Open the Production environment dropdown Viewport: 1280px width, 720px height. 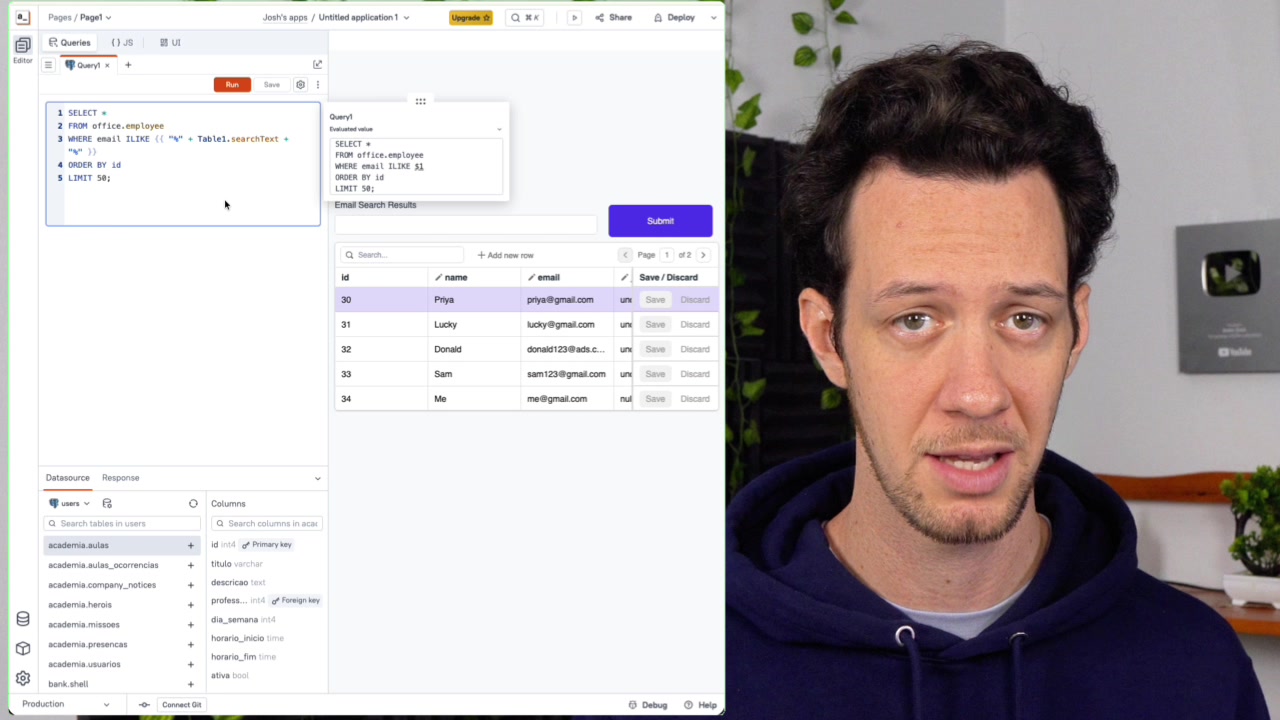coord(68,704)
